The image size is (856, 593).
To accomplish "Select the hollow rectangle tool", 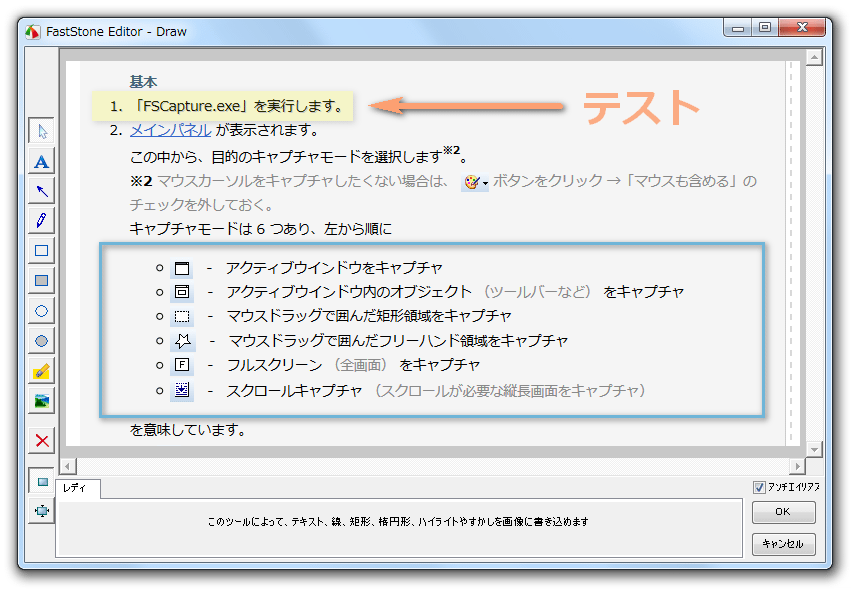I will 41,251.
